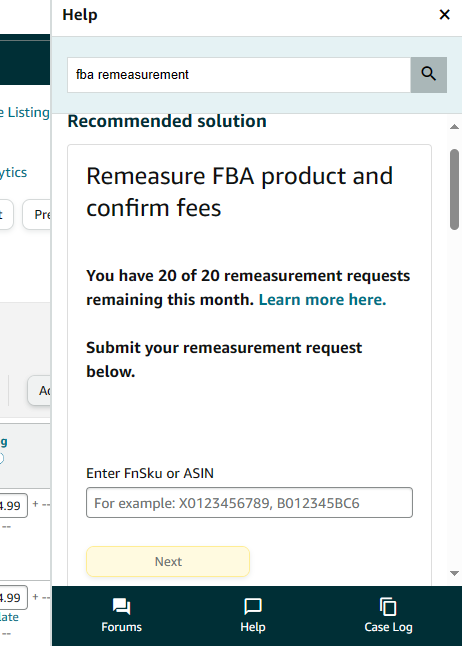The width and height of the screenshot is (462, 646).
Task: Focus the FnSku or ASIN input field
Action: [249, 503]
